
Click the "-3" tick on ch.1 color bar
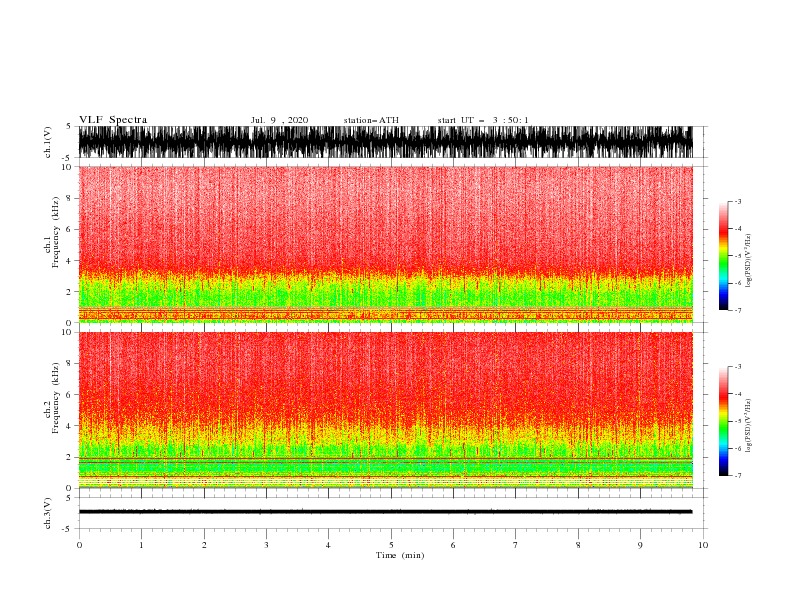pyautogui.click(x=737, y=201)
